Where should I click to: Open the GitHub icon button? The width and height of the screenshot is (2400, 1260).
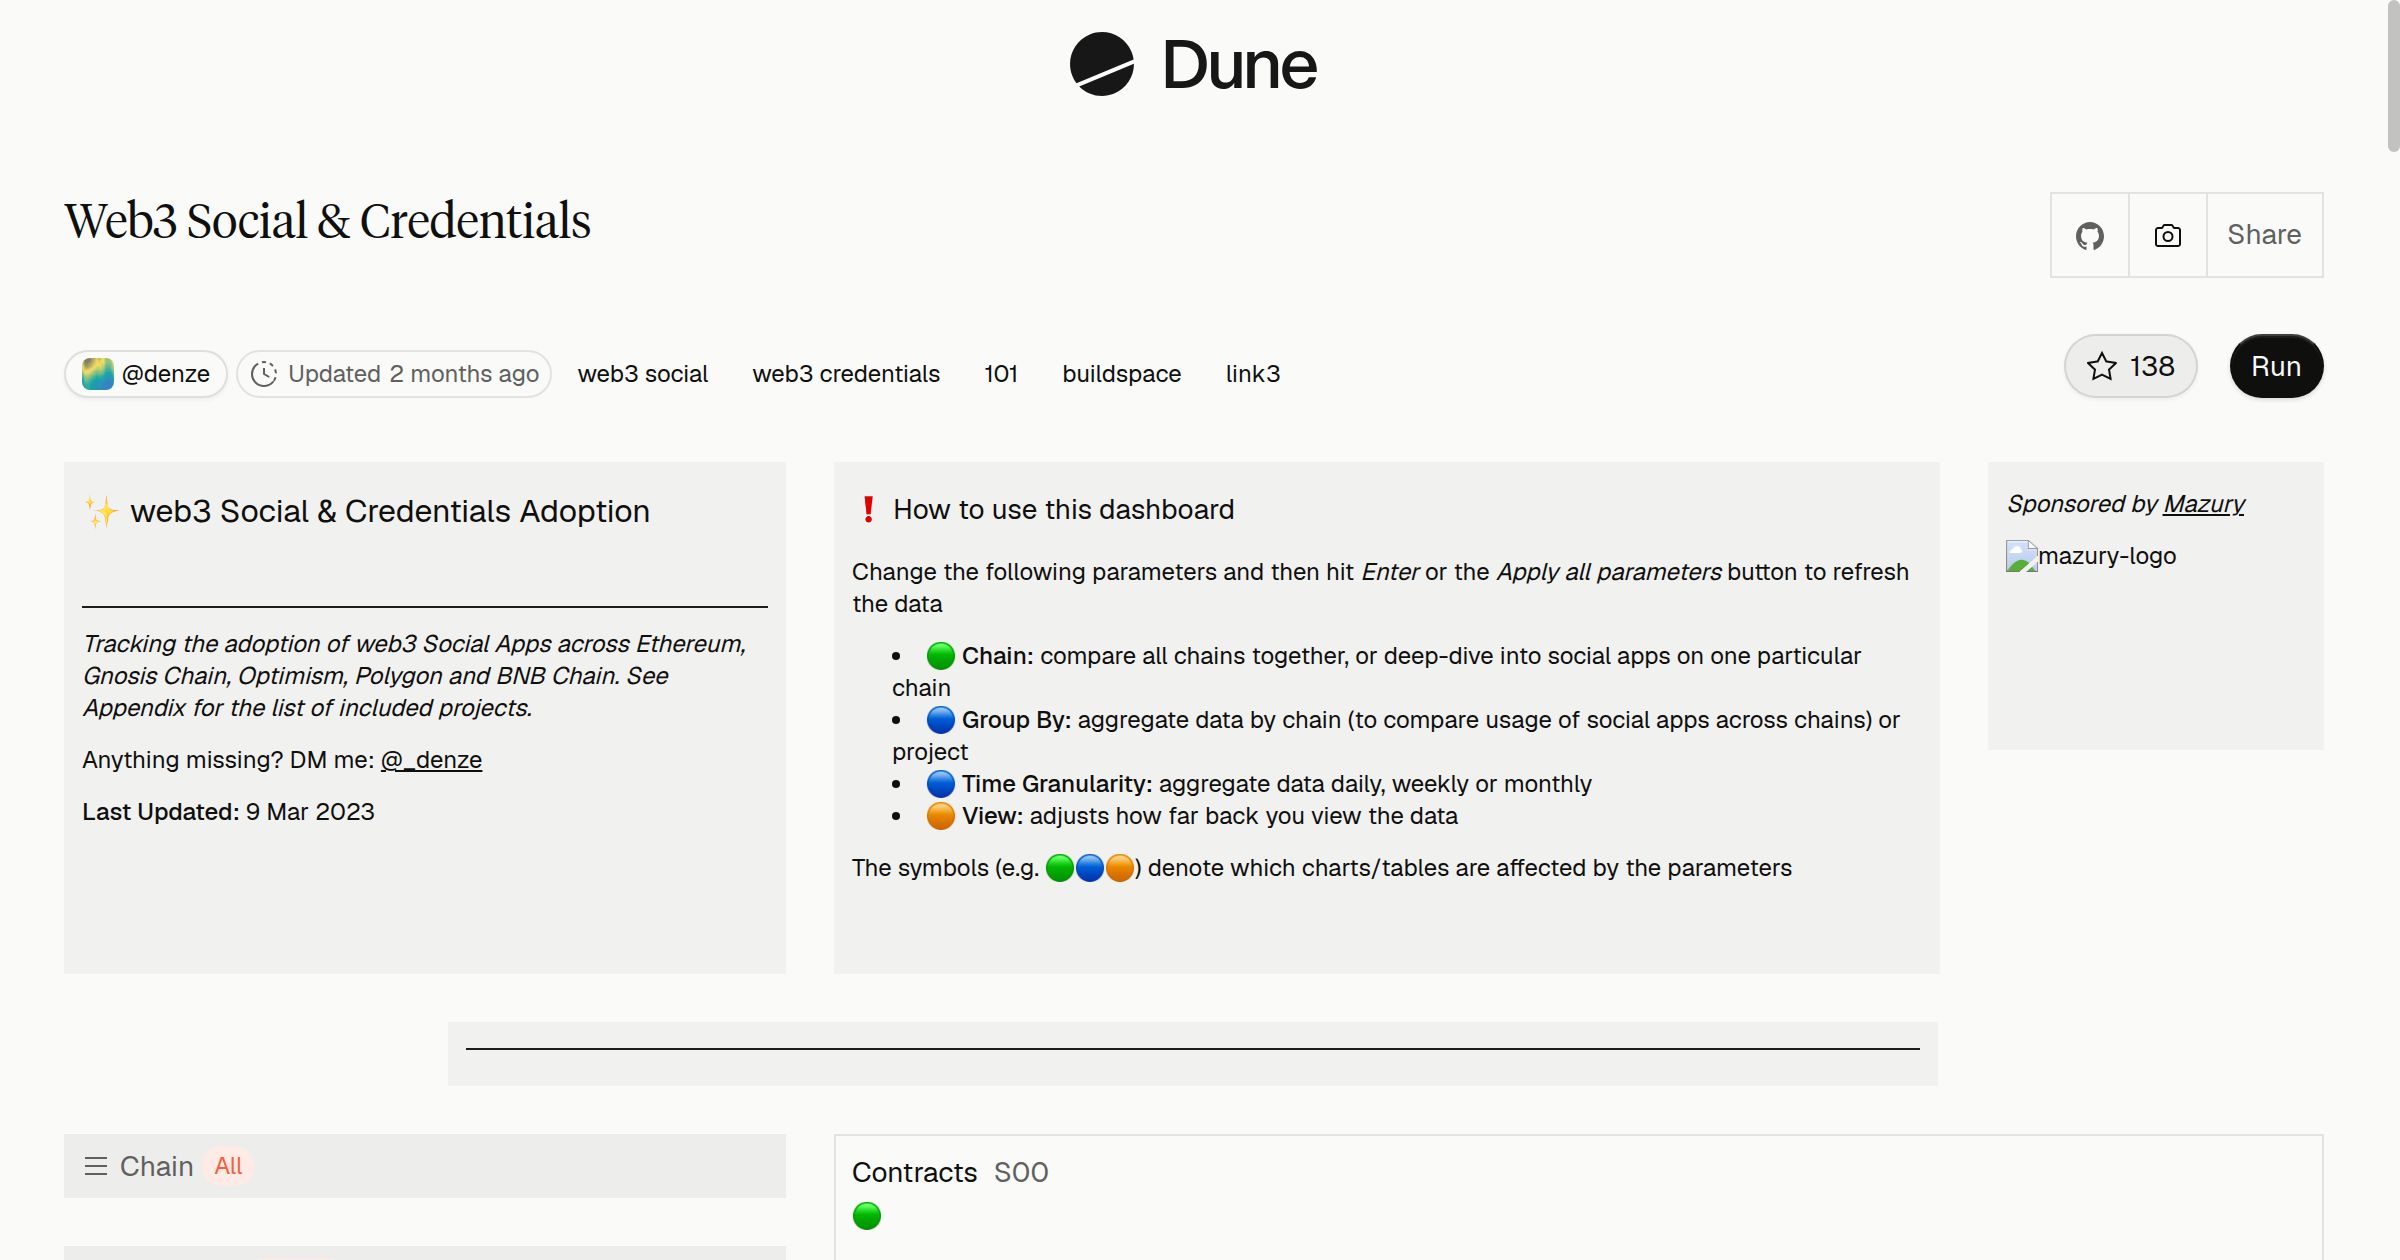pos(2089,235)
